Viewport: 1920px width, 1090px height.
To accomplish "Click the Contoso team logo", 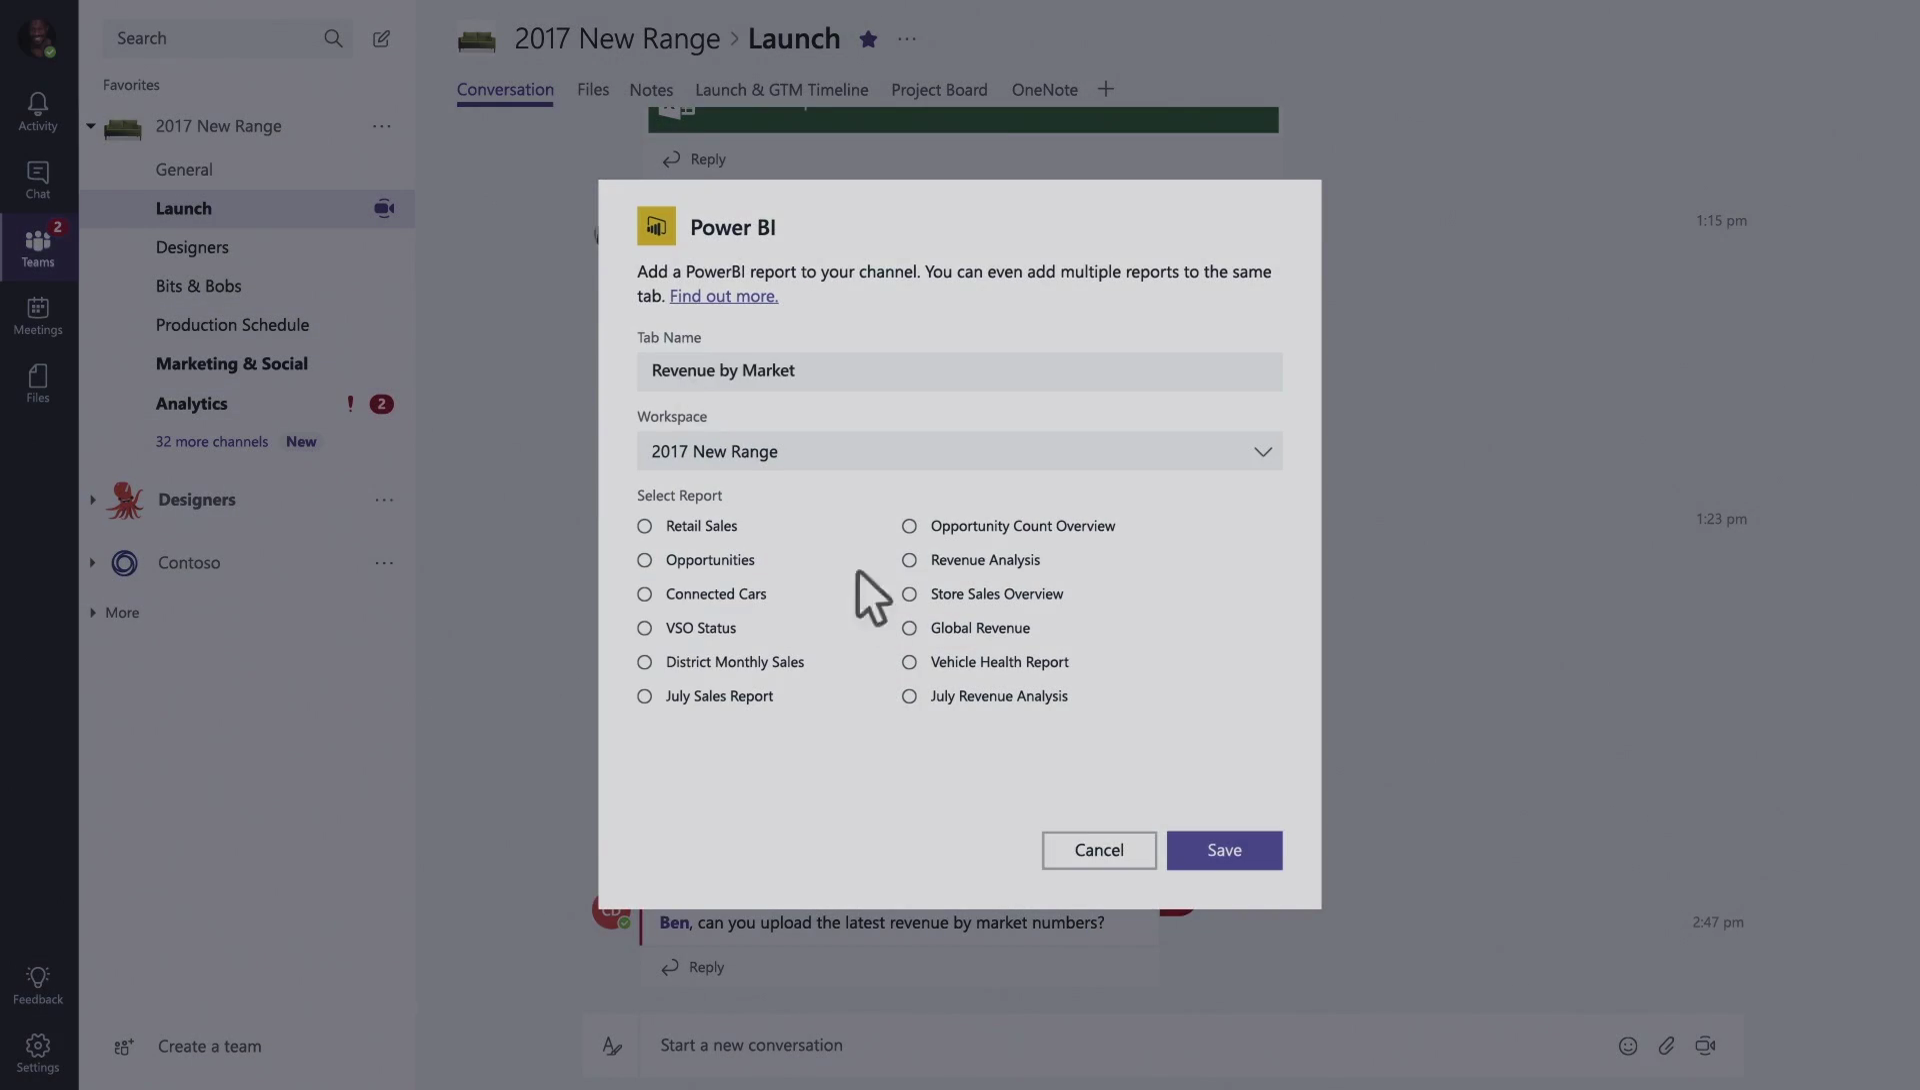I will [124, 563].
